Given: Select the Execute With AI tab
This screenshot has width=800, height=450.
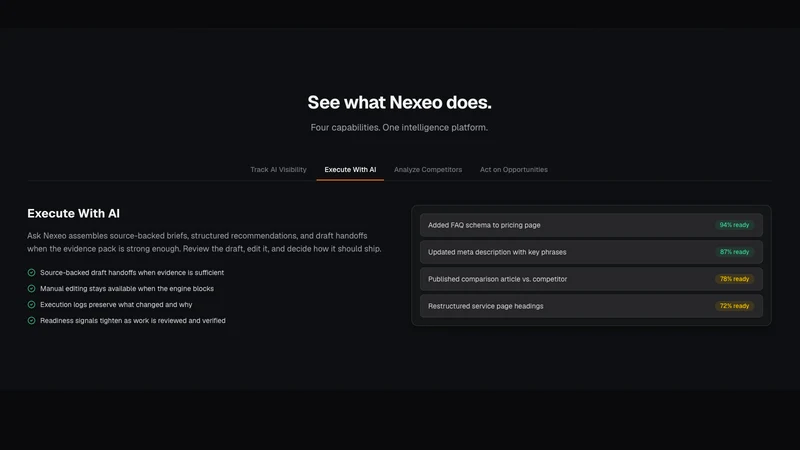Looking at the screenshot, I should click(x=350, y=169).
